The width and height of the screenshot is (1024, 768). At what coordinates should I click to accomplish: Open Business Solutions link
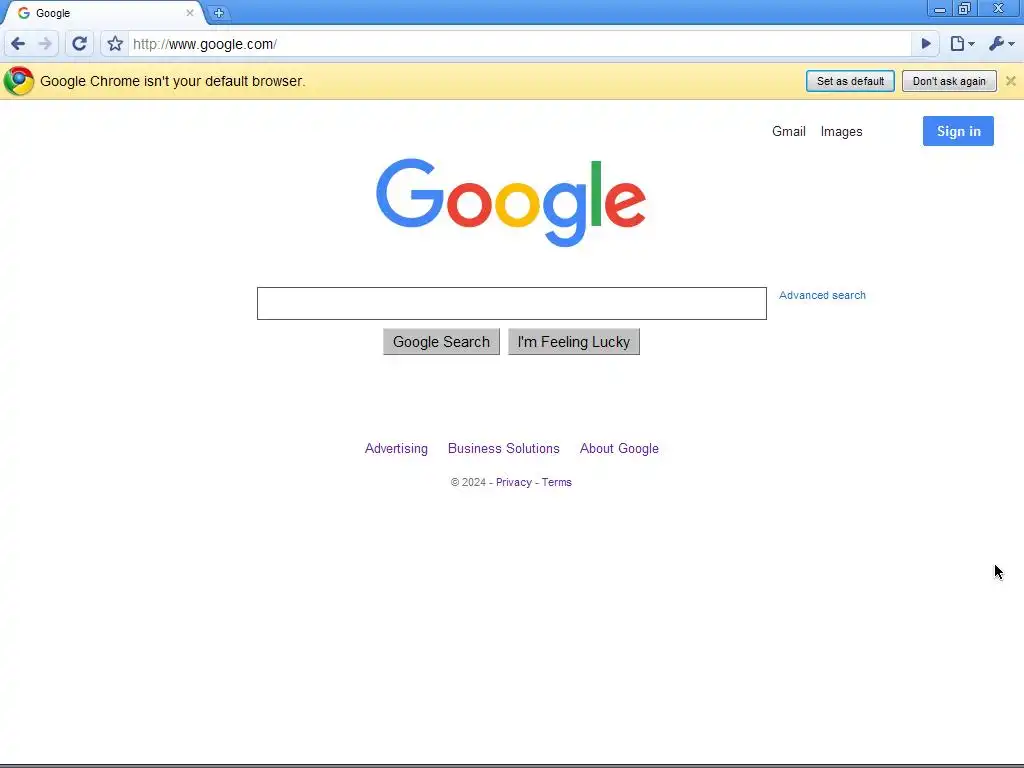click(x=504, y=449)
